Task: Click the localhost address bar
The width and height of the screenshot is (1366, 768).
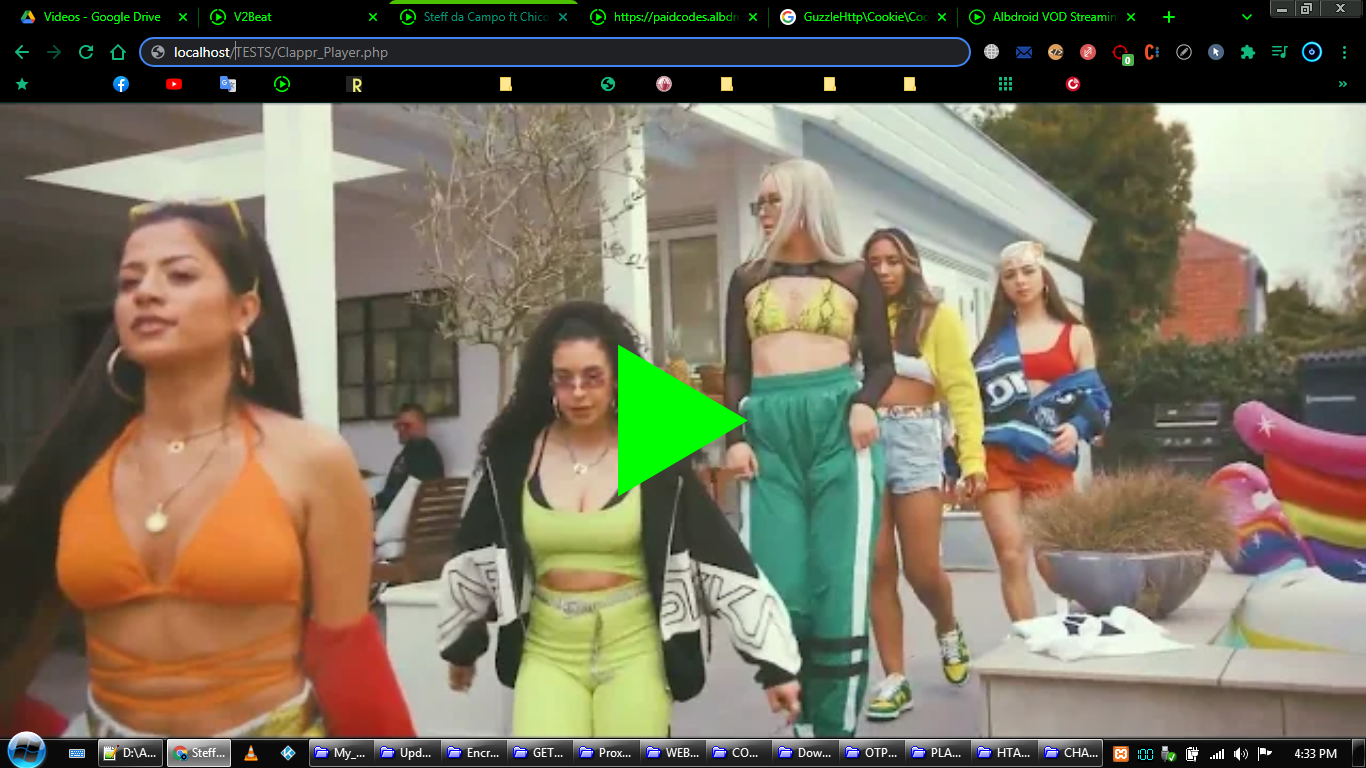Action: pyautogui.click(x=555, y=52)
